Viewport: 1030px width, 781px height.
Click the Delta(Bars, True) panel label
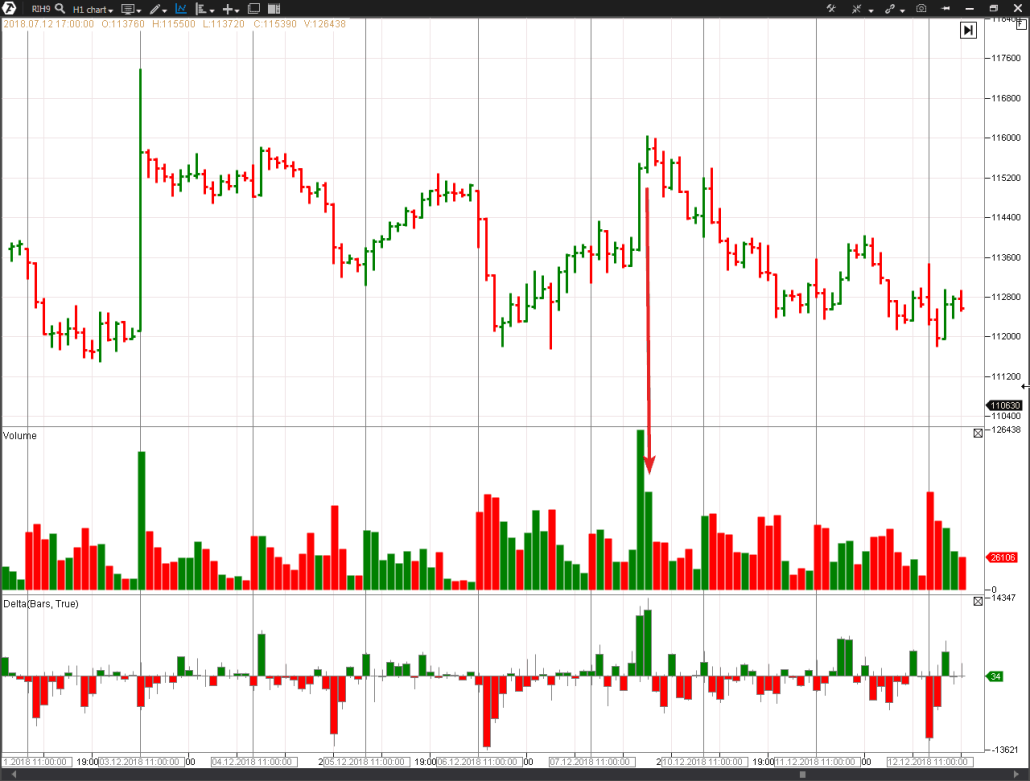(41, 604)
